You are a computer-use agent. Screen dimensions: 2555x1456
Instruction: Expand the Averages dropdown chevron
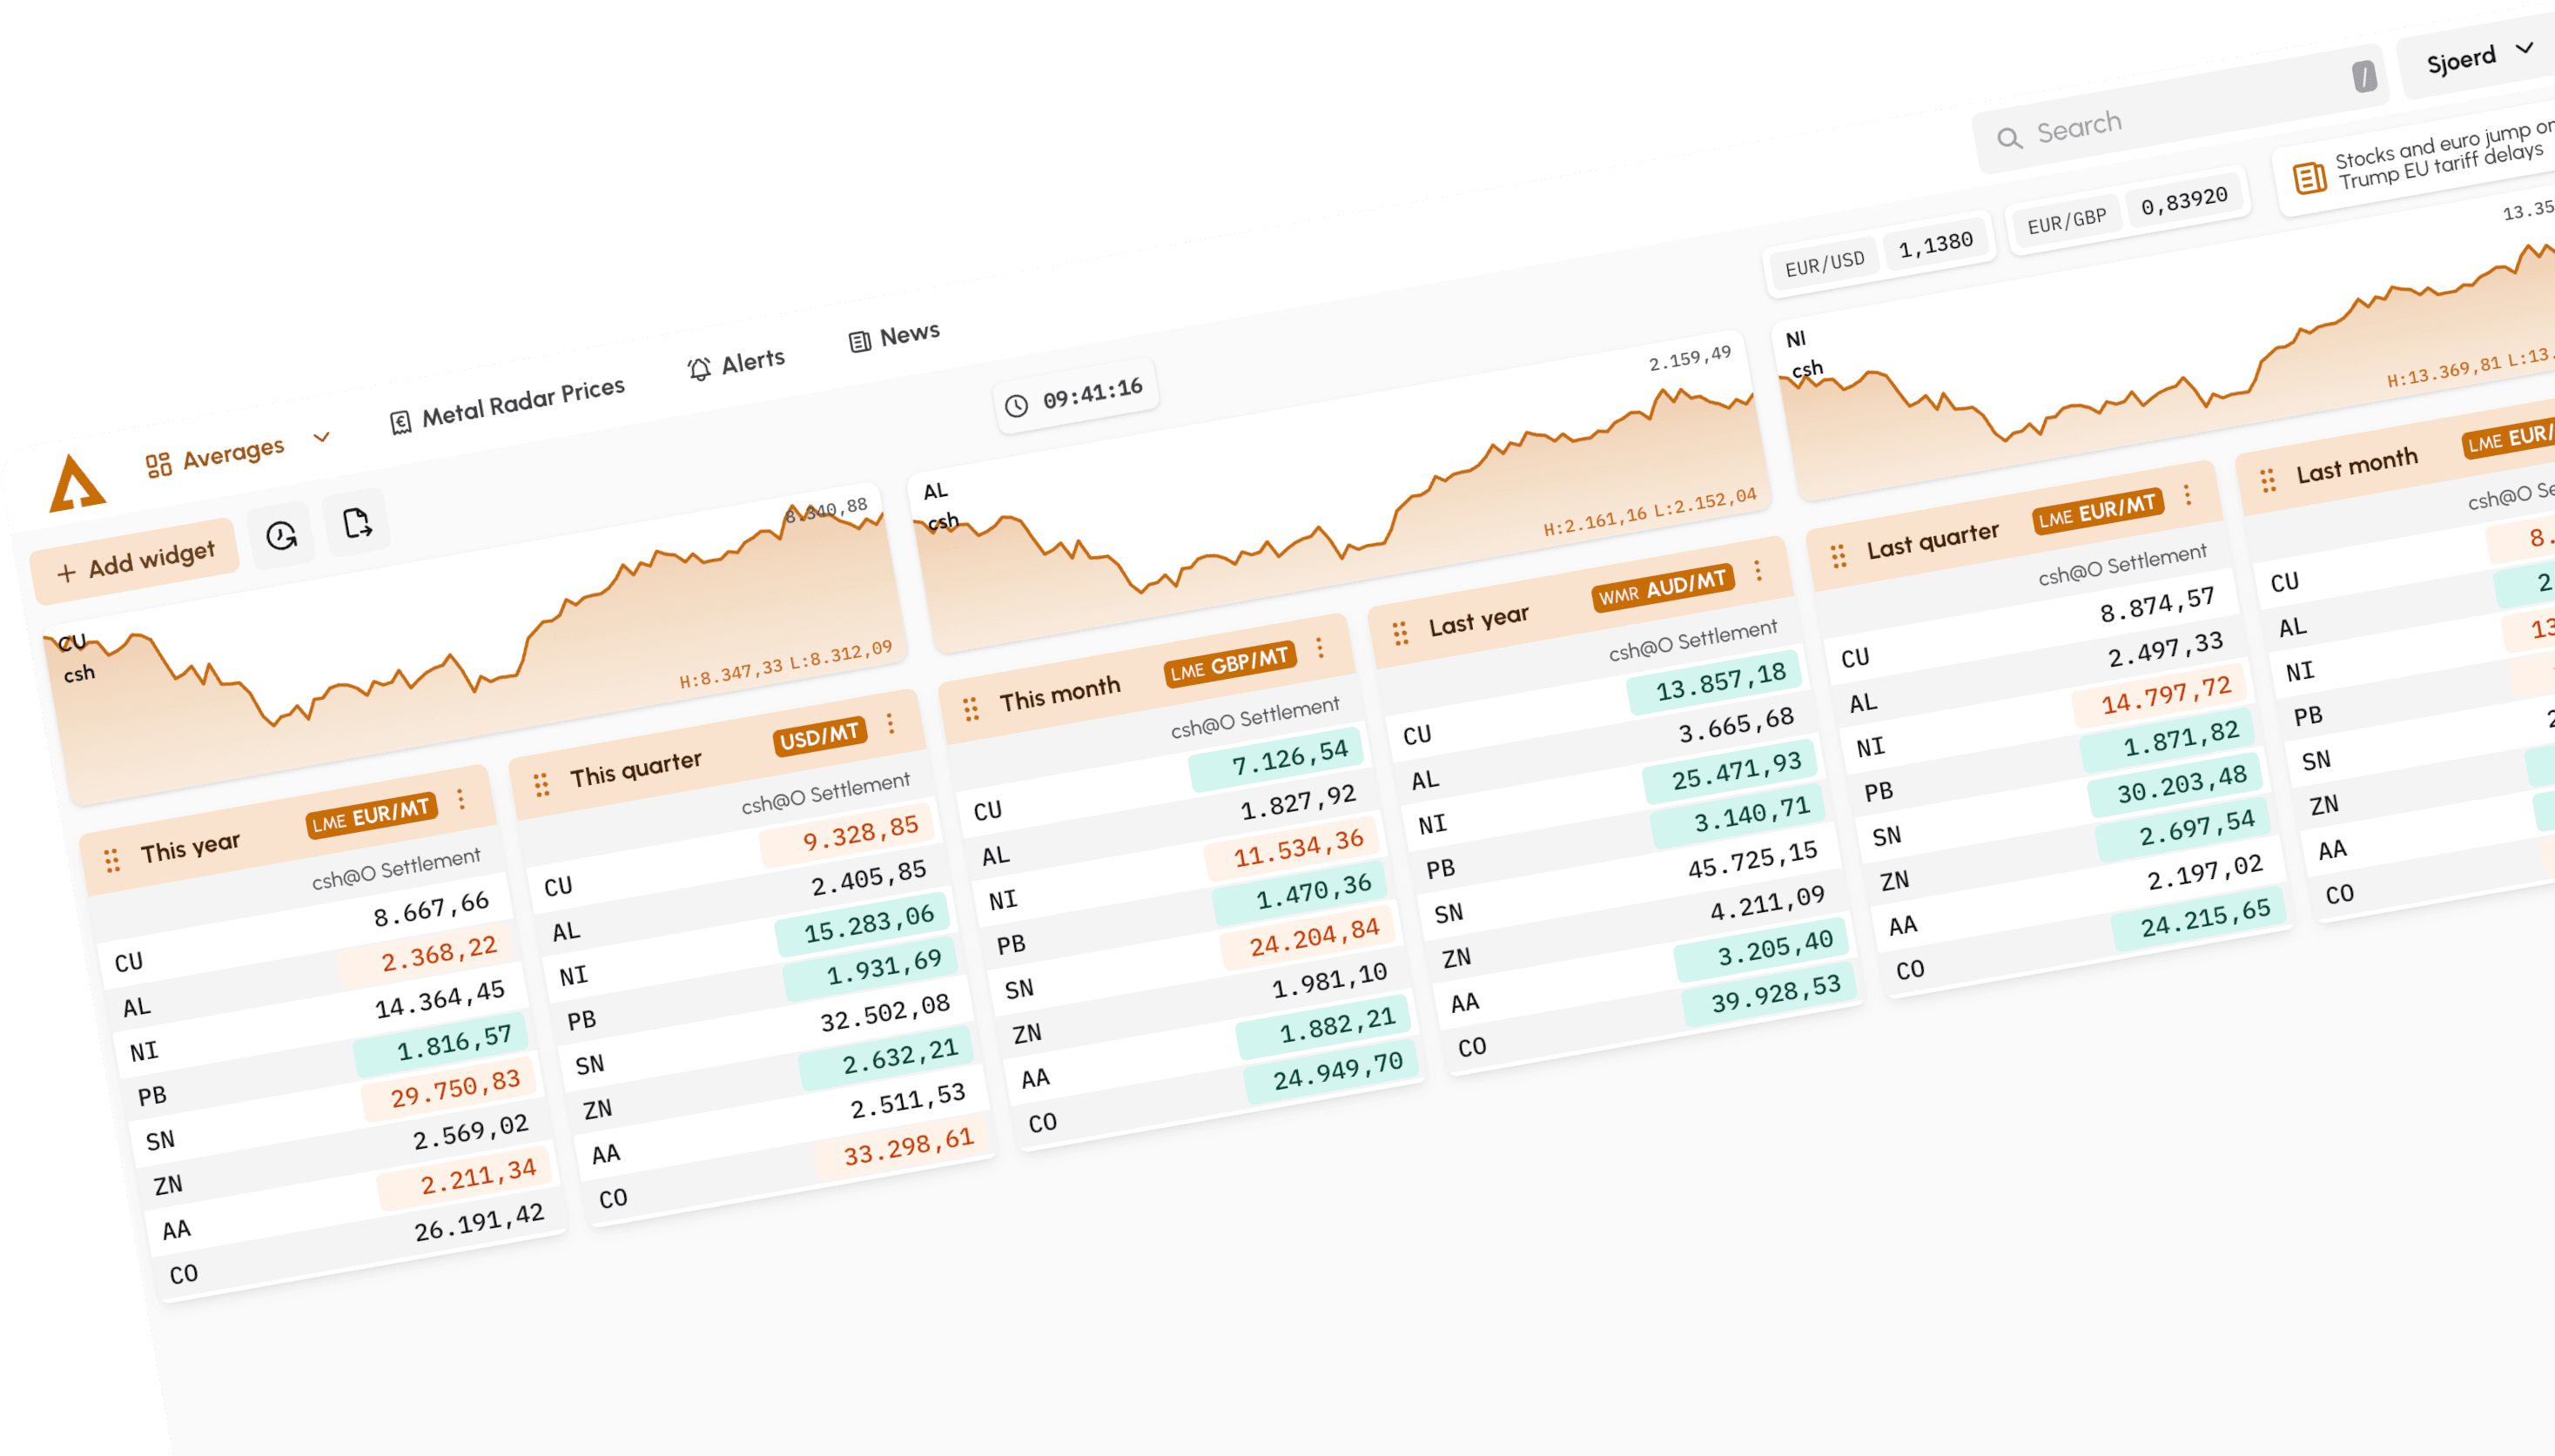[321, 438]
